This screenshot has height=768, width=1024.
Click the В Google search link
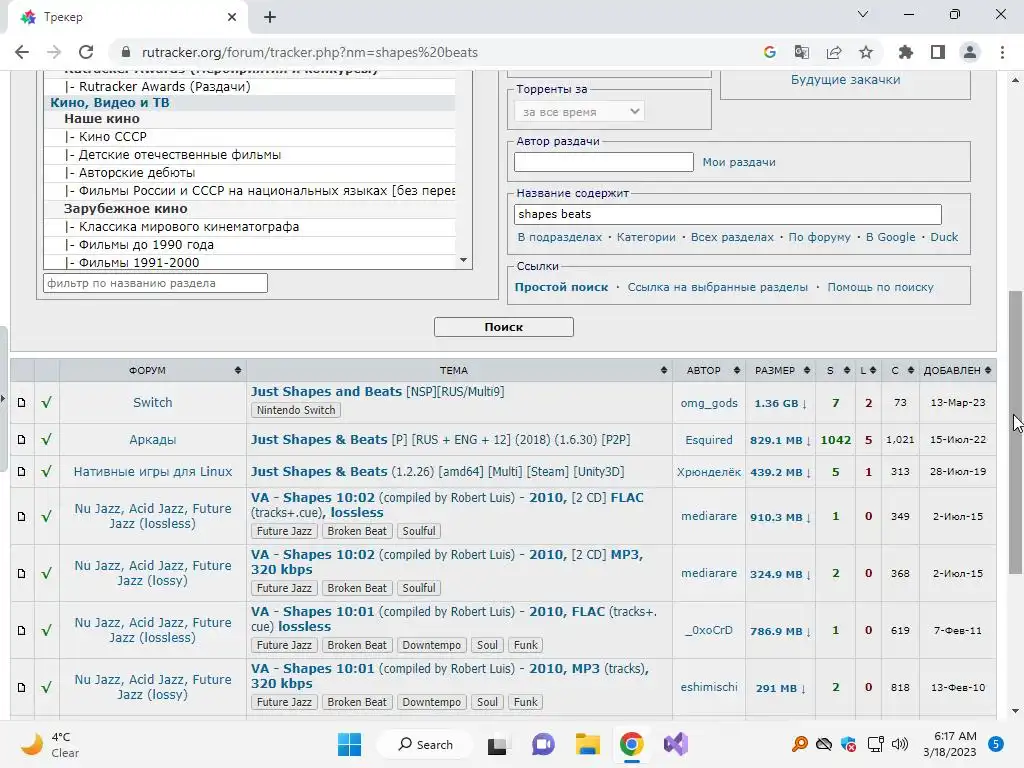coord(890,237)
